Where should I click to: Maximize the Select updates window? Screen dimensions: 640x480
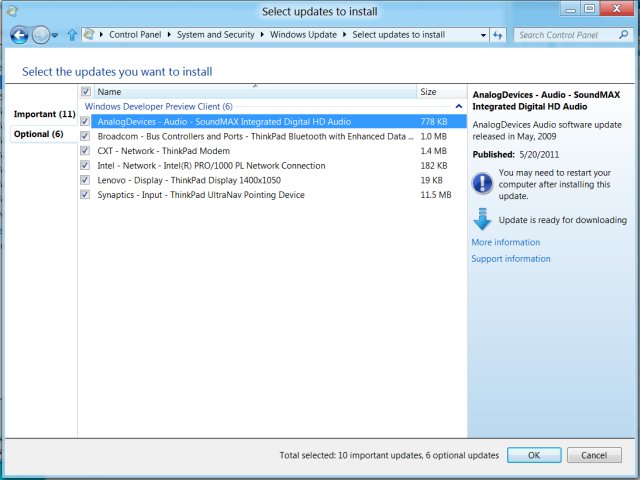point(590,9)
